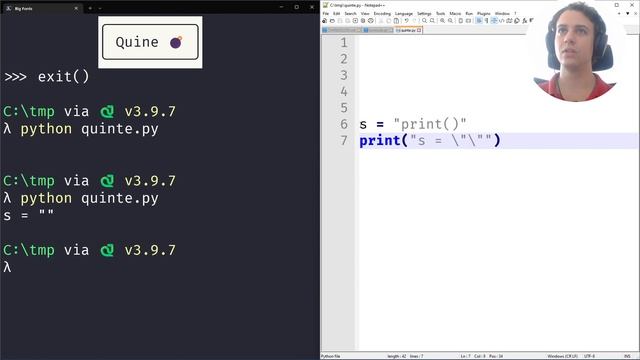Image resolution: width=640 pixels, height=360 pixels.
Task: Create a new file in Notepad++ toolbar
Action: pyautogui.click(x=324, y=21)
